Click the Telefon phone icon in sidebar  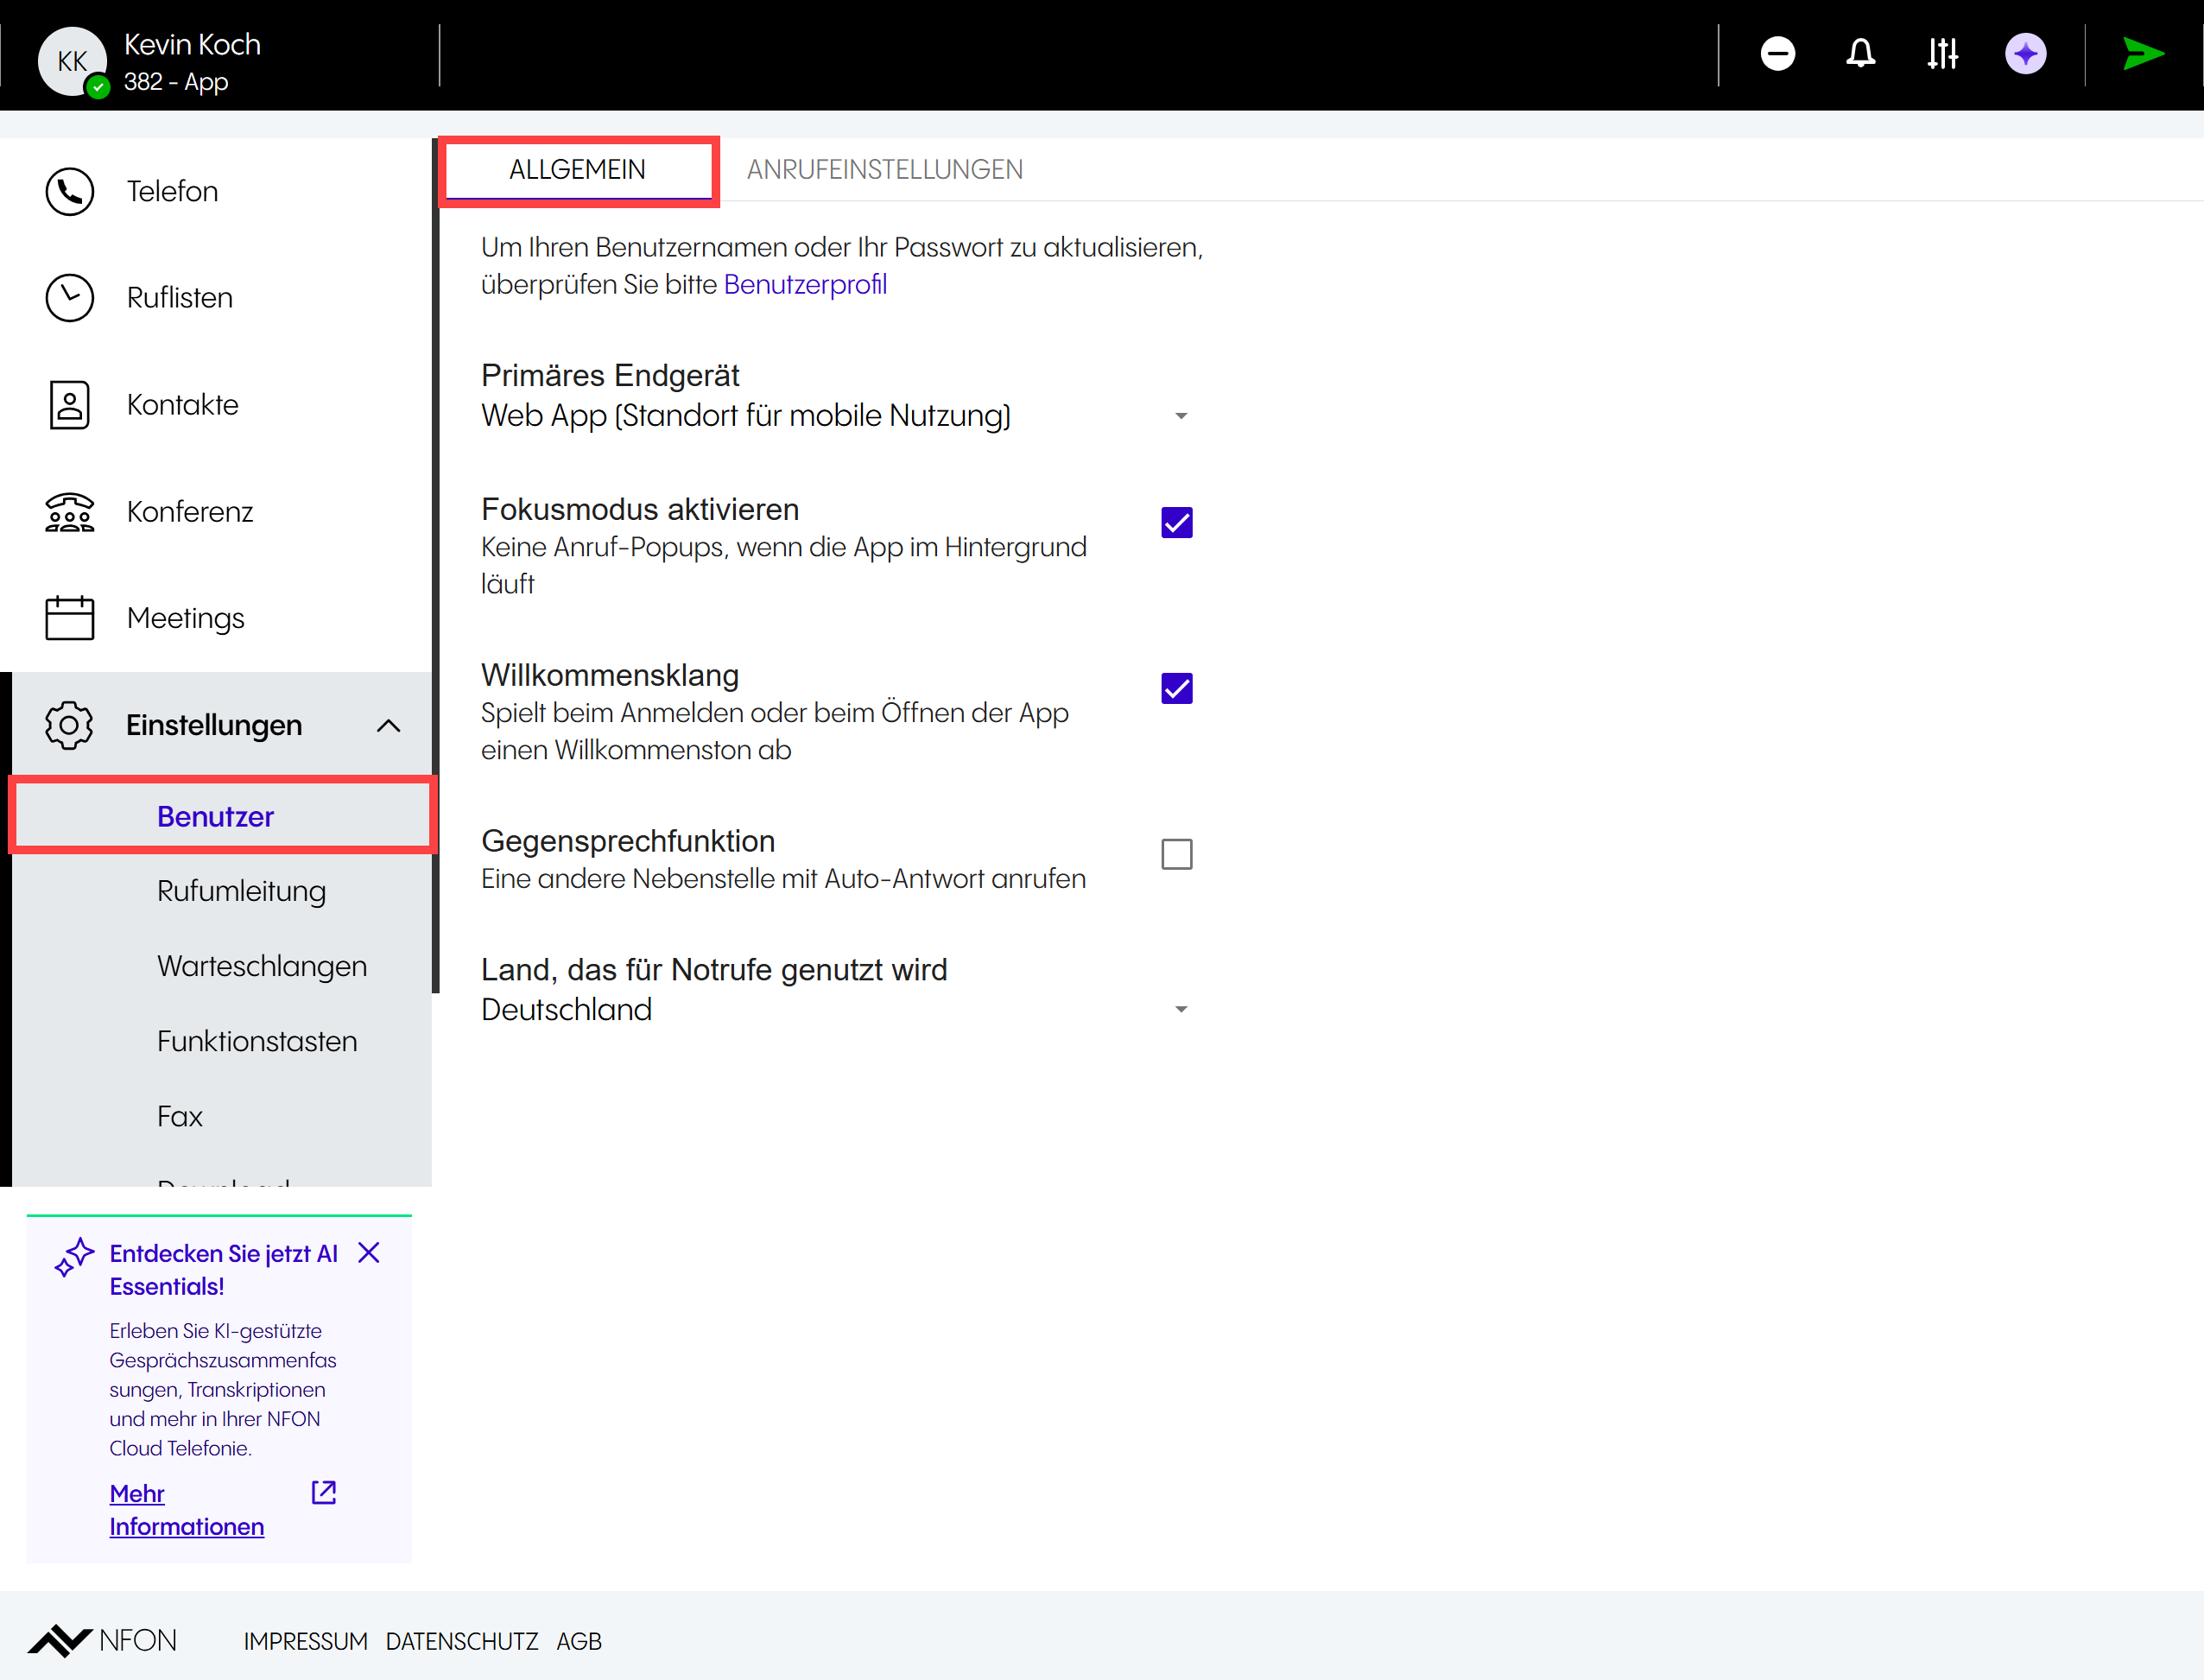coord(69,191)
